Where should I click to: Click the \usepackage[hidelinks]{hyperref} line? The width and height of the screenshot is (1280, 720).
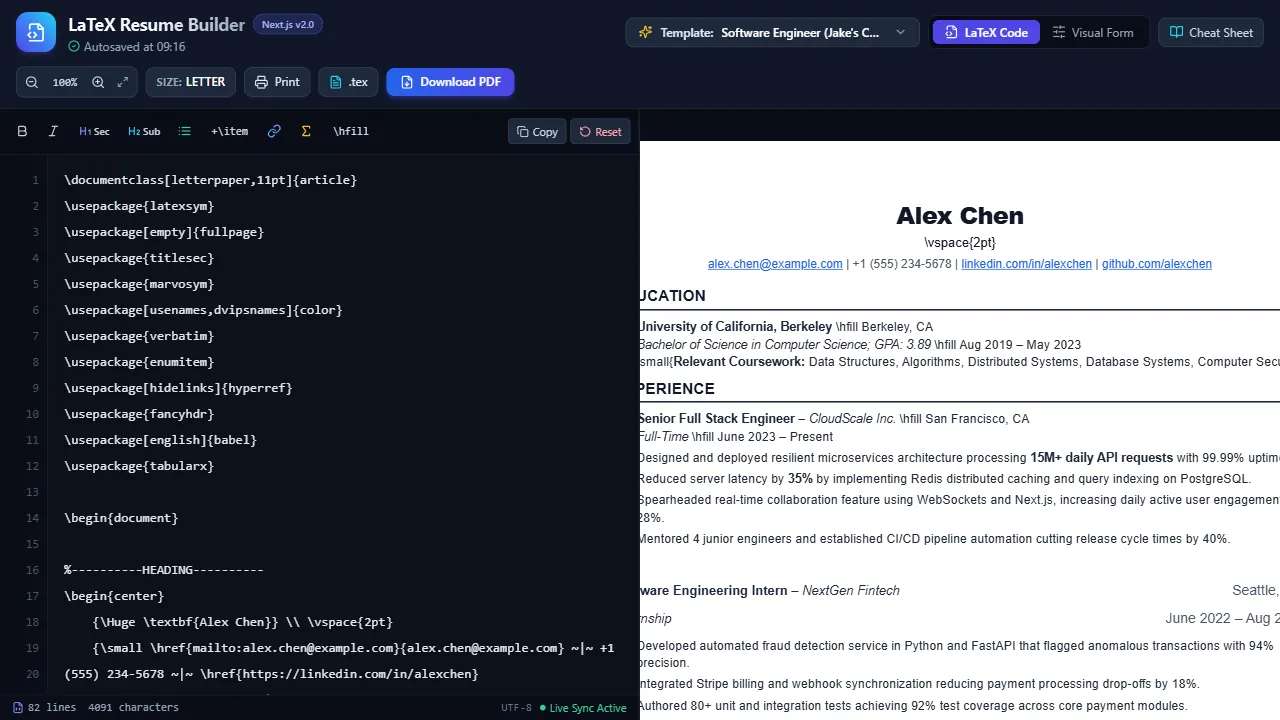tap(178, 388)
